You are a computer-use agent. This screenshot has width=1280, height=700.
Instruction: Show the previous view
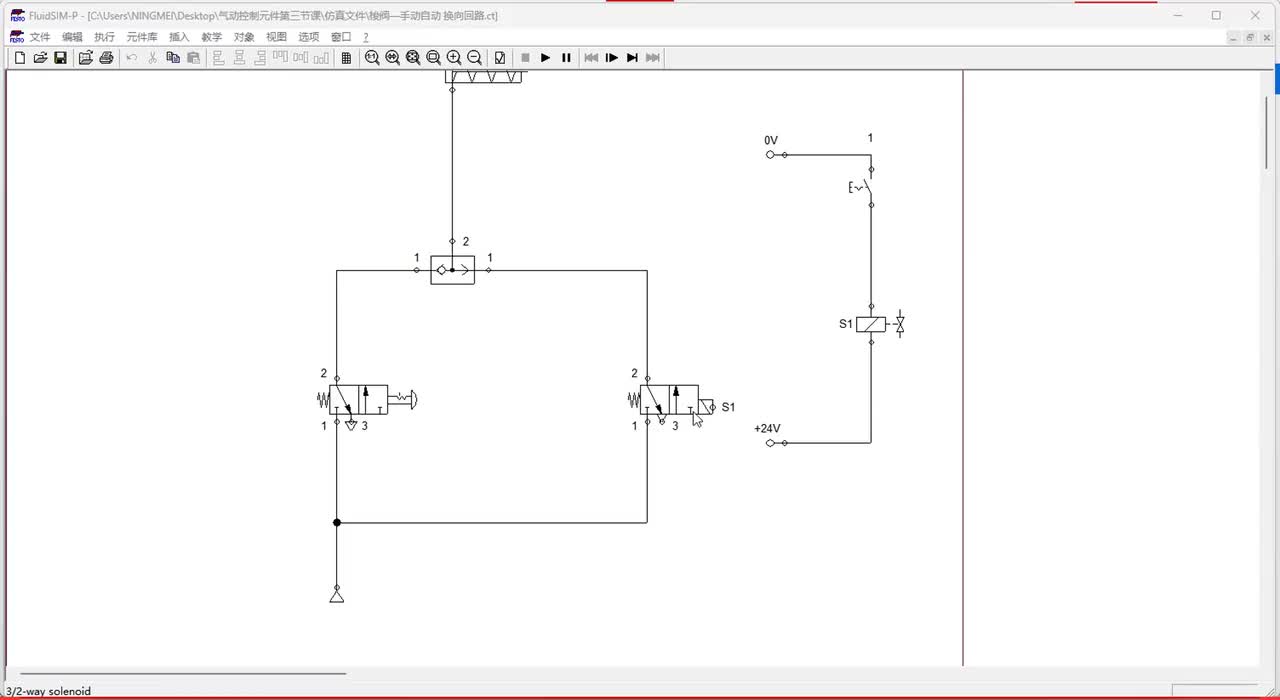(x=393, y=58)
